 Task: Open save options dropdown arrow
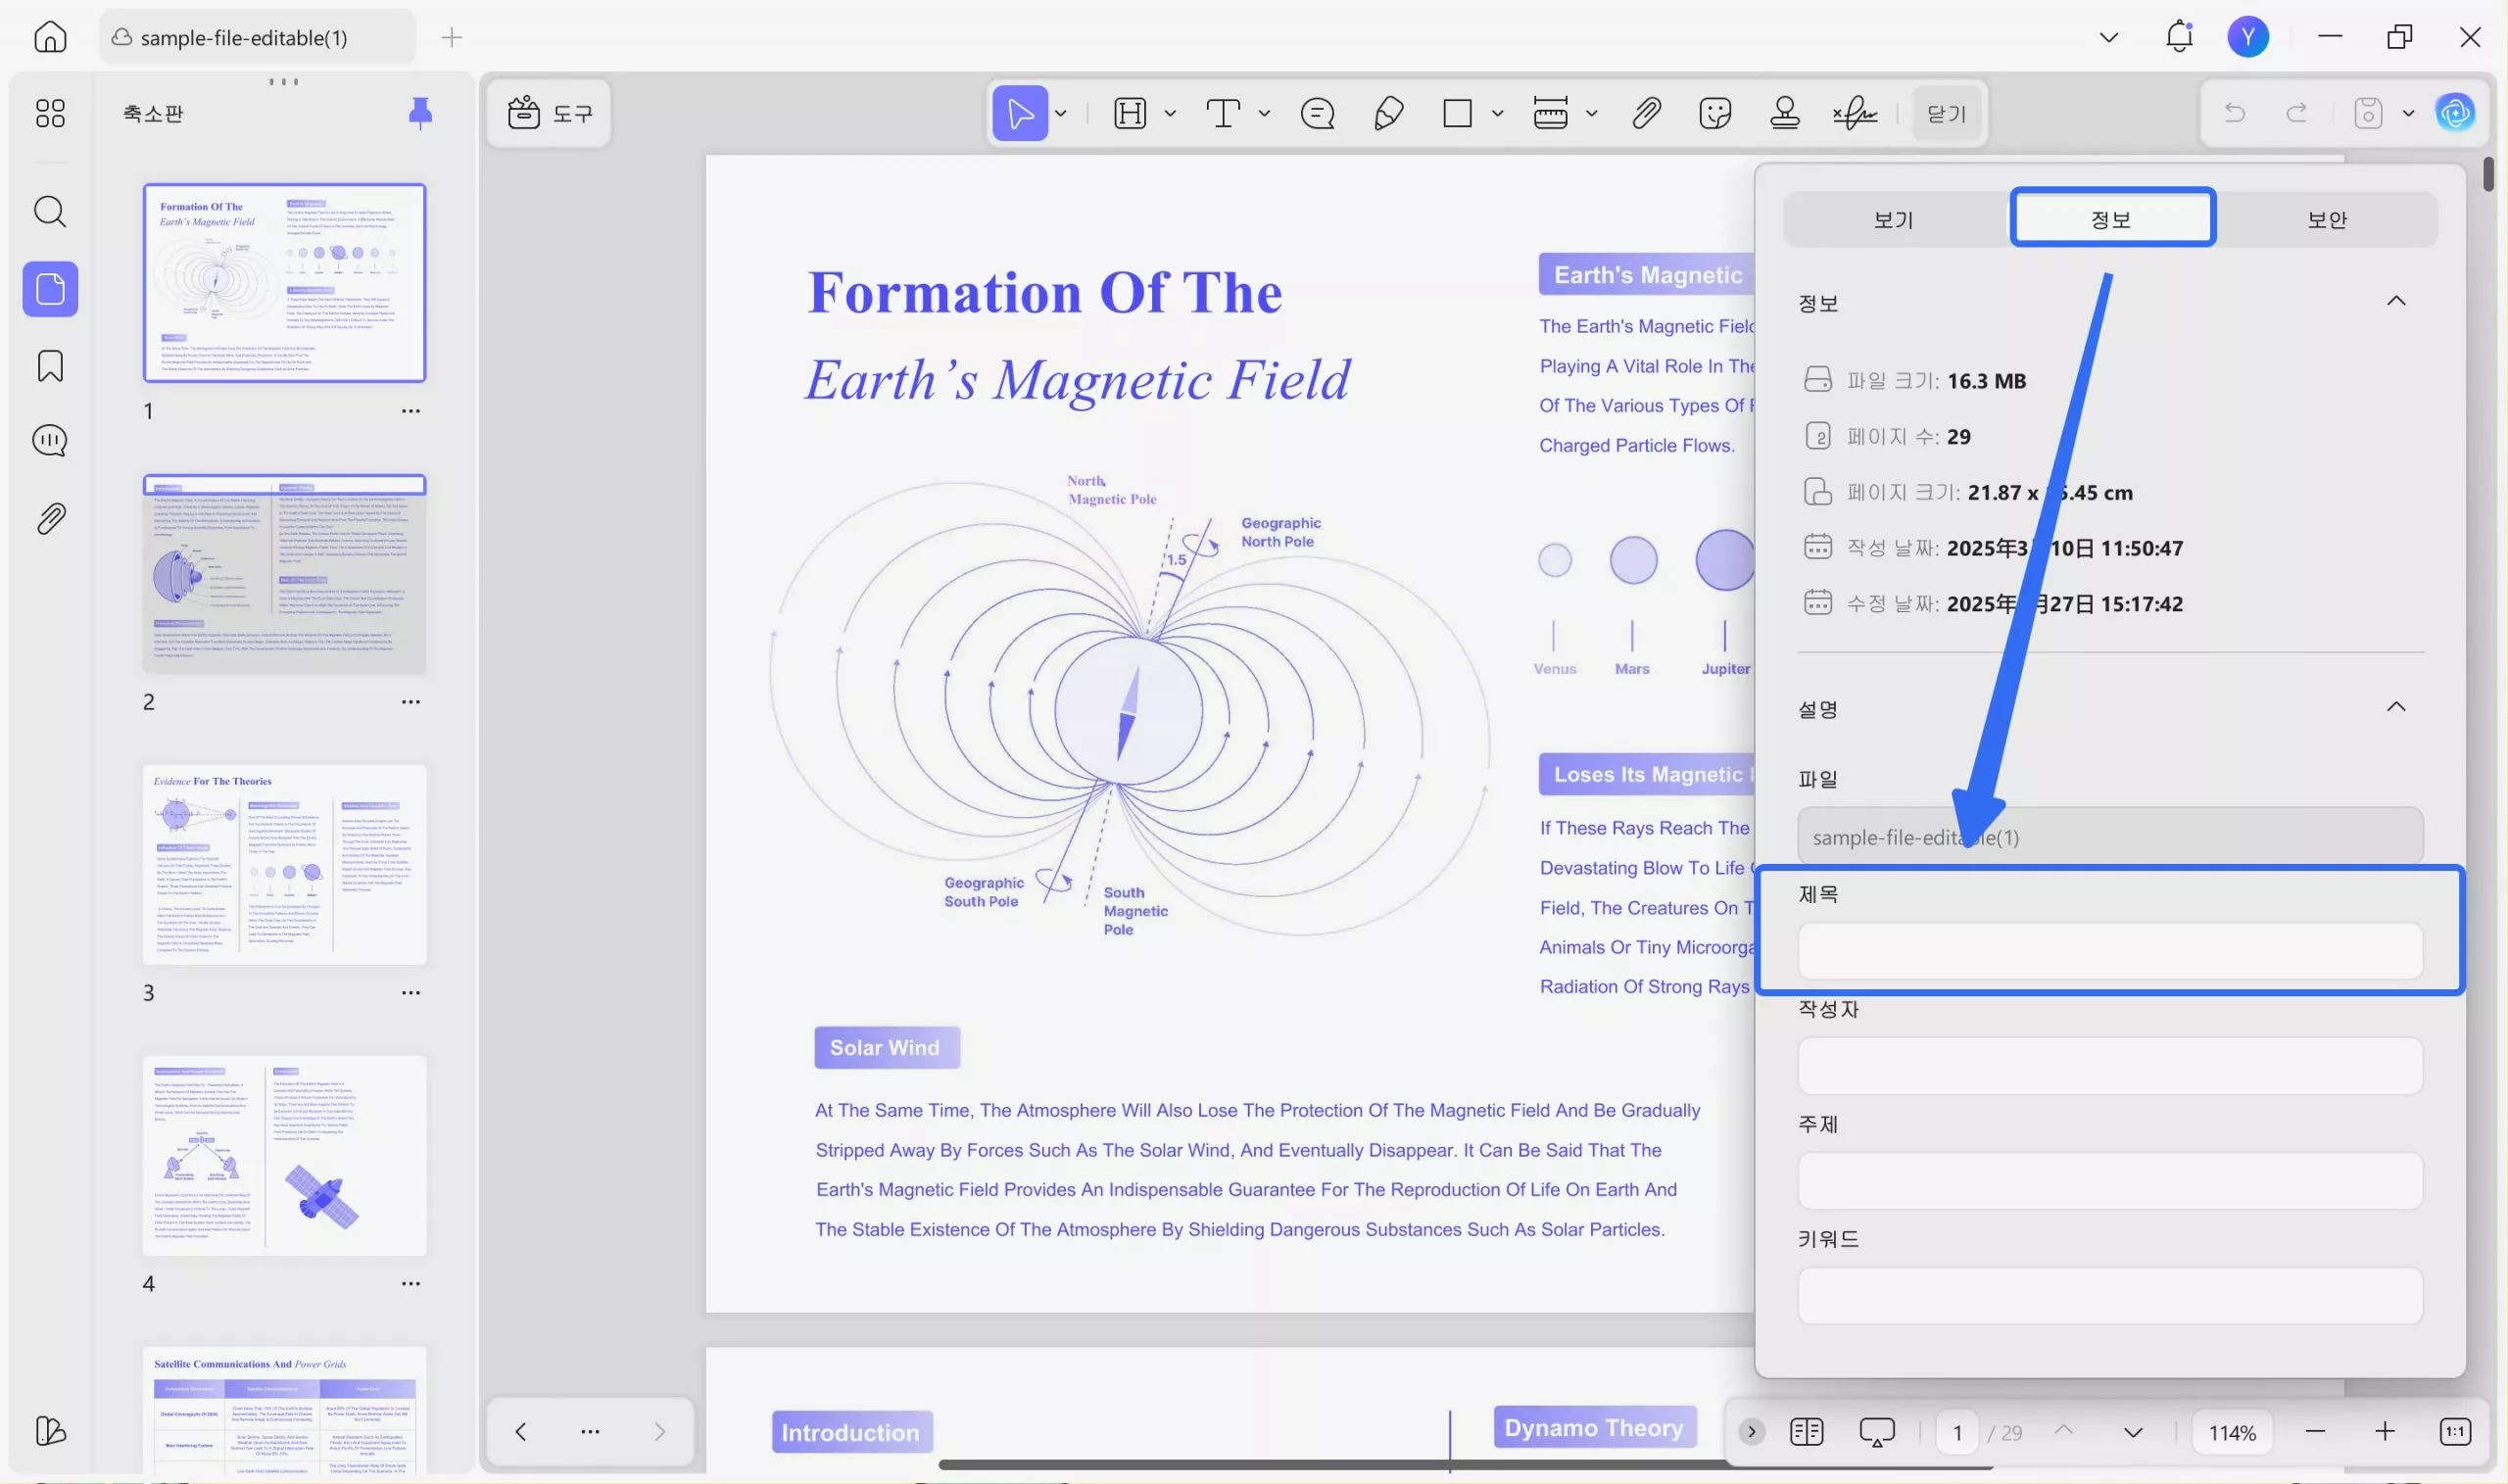coord(2408,113)
